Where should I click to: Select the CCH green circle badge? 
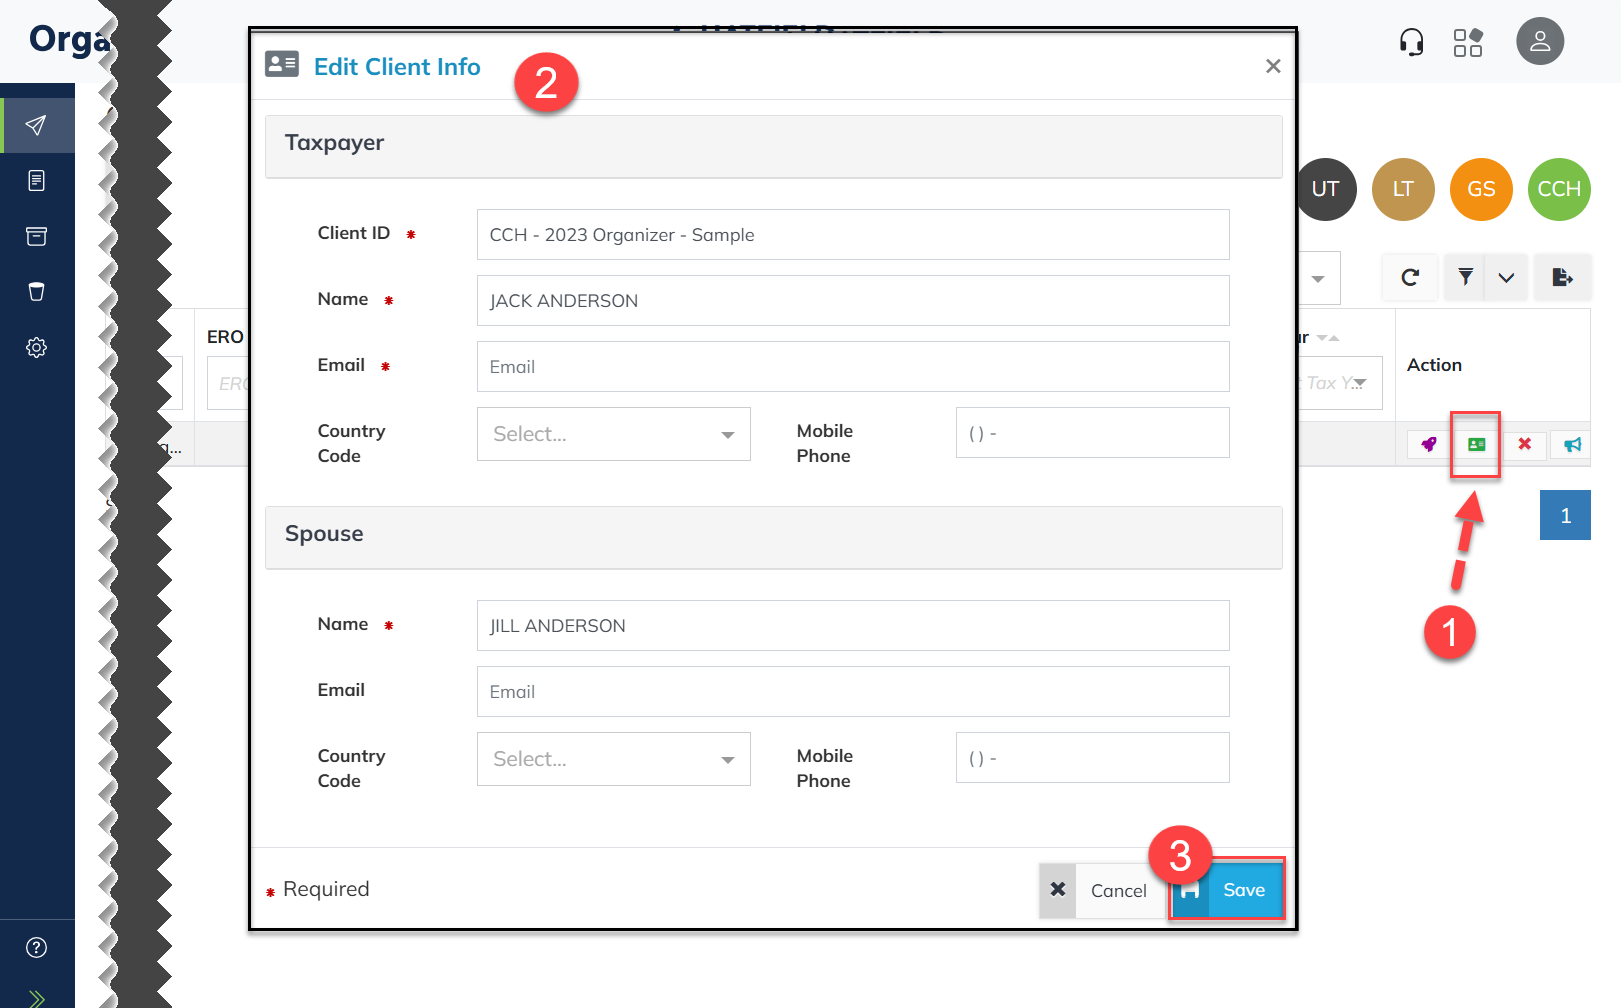coord(1558,189)
